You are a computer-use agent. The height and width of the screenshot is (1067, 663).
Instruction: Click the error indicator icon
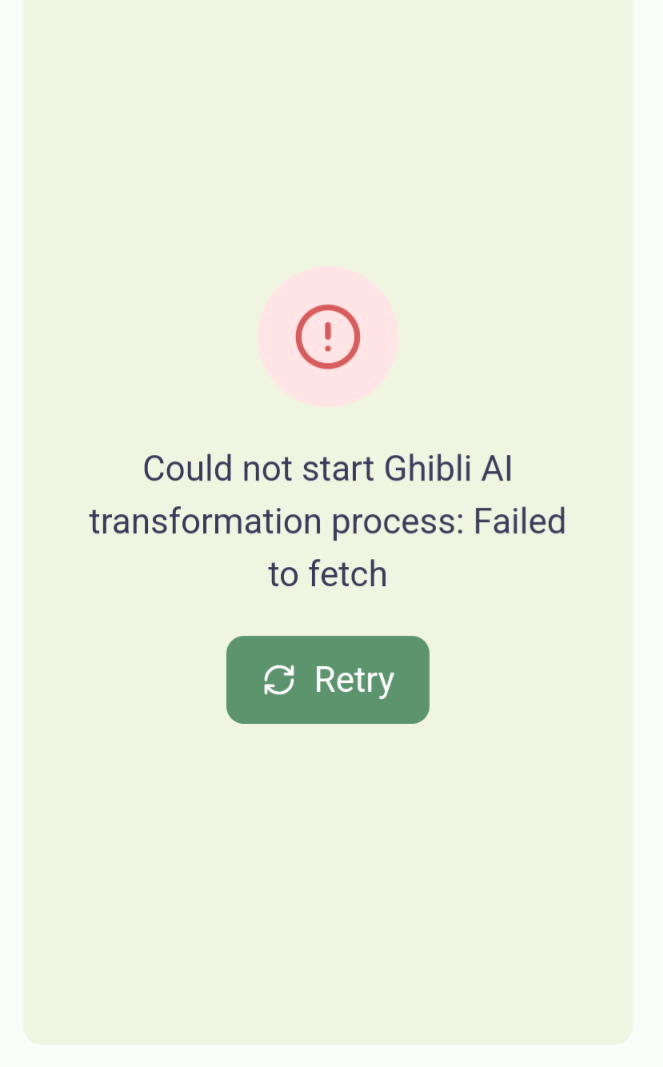pos(327,337)
